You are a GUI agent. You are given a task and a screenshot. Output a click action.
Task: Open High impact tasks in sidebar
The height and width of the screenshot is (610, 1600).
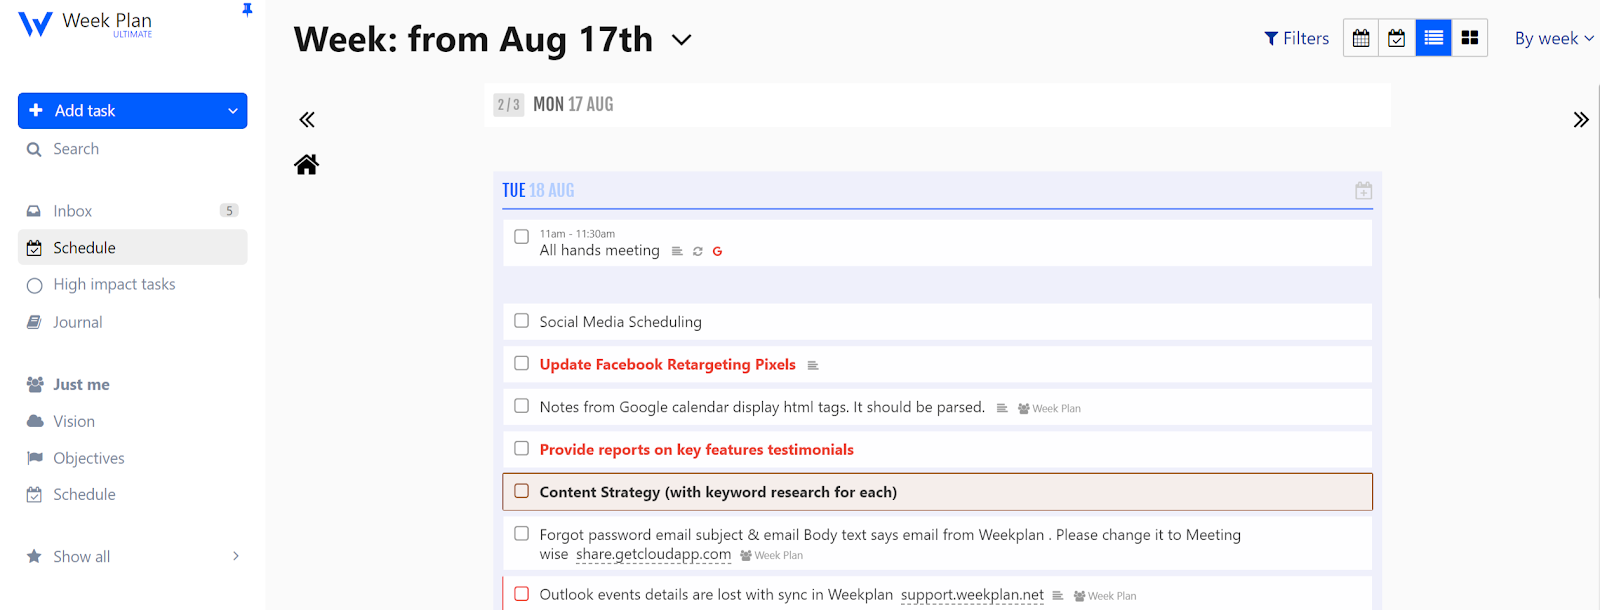pyautogui.click(x=114, y=285)
